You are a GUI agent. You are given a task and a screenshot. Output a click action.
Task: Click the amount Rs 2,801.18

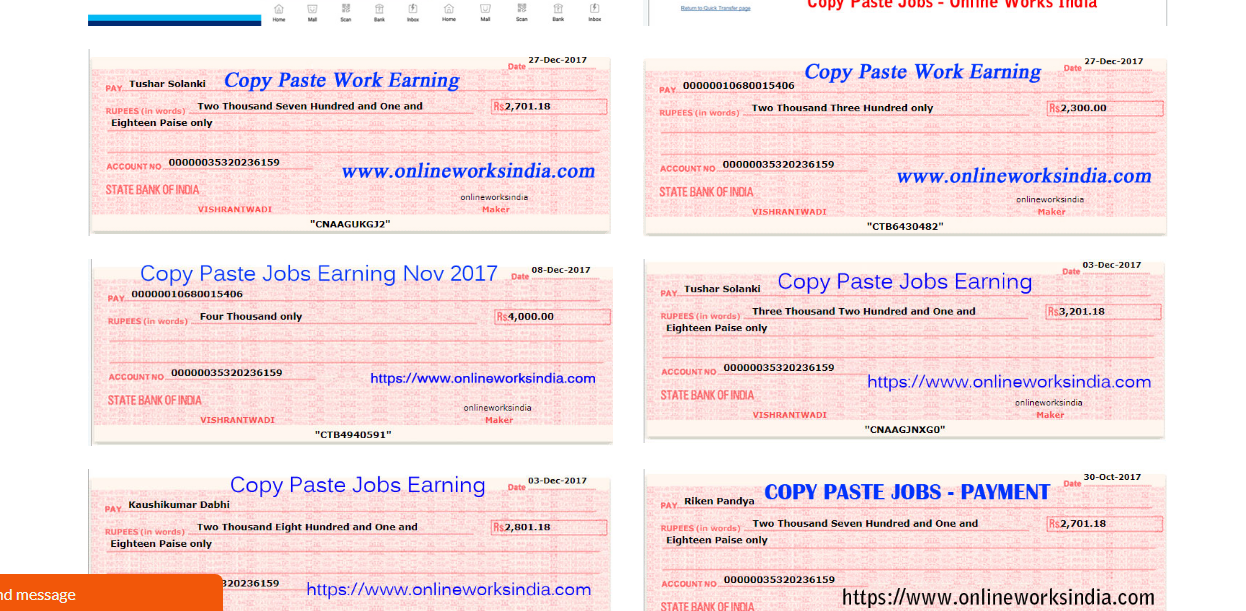click(x=548, y=526)
